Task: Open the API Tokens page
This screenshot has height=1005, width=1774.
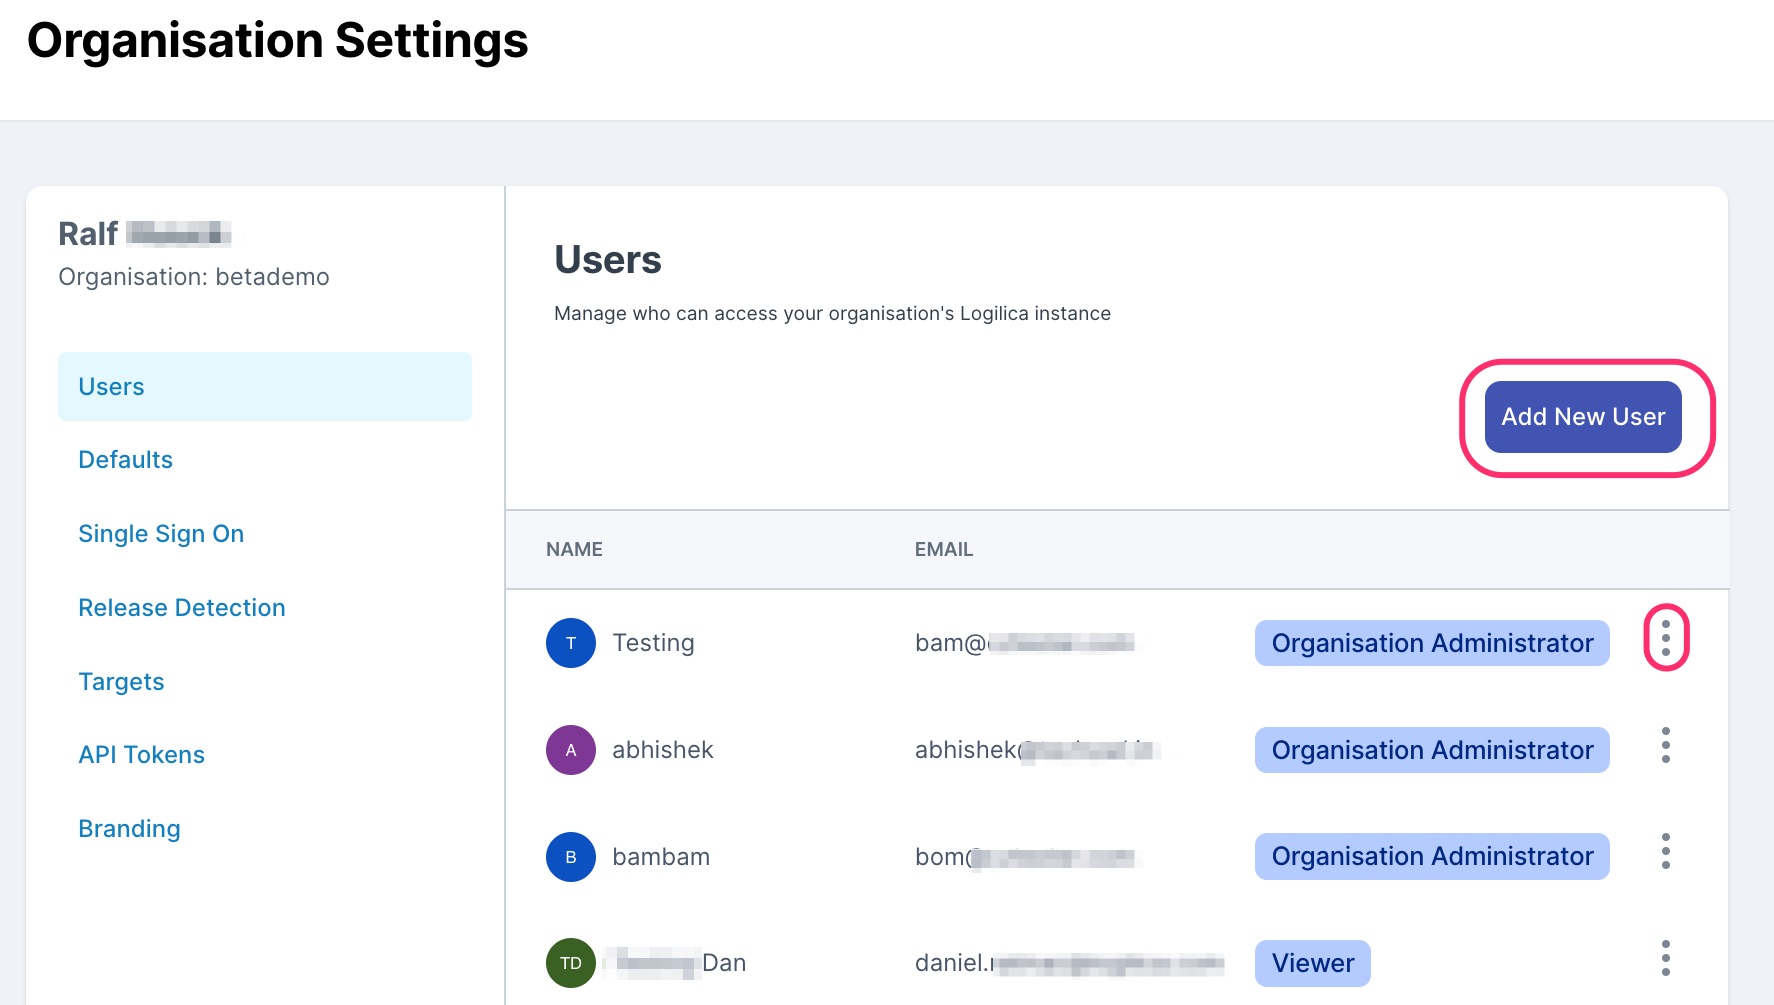Action: pyautogui.click(x=141, y=755)
